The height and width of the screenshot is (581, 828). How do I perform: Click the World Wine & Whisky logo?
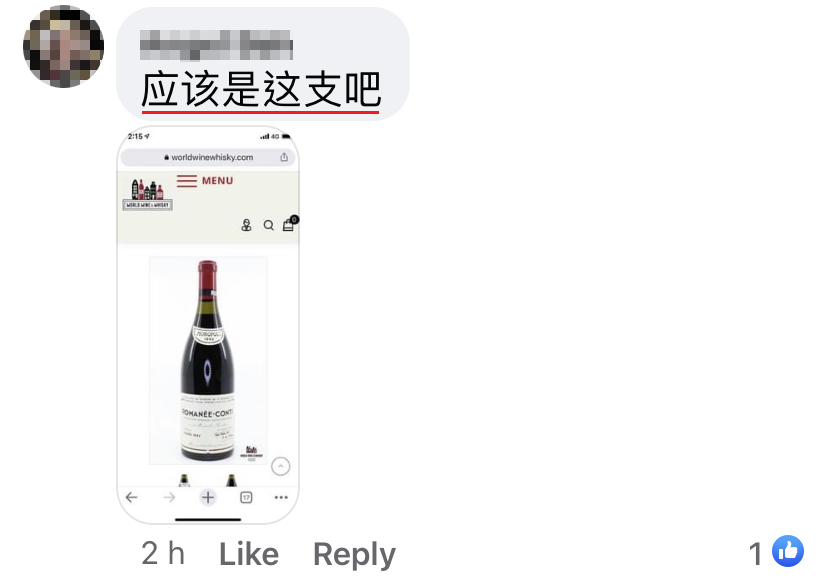click(147, 194)
